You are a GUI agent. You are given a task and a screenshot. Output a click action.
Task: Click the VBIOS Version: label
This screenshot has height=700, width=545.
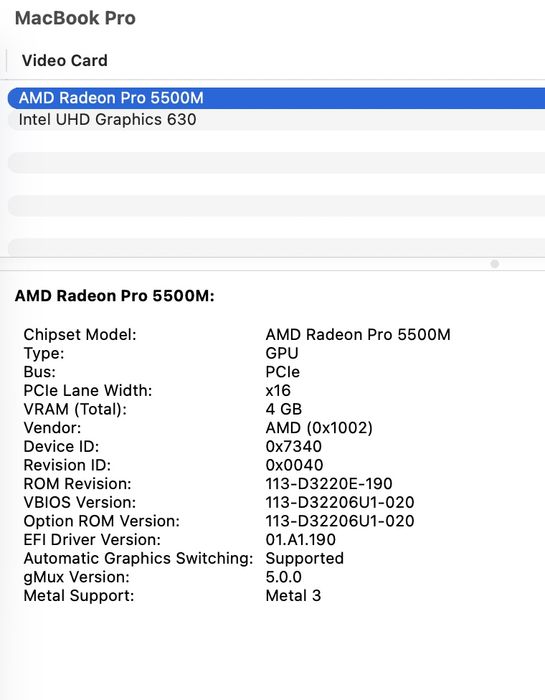point(79,503)
